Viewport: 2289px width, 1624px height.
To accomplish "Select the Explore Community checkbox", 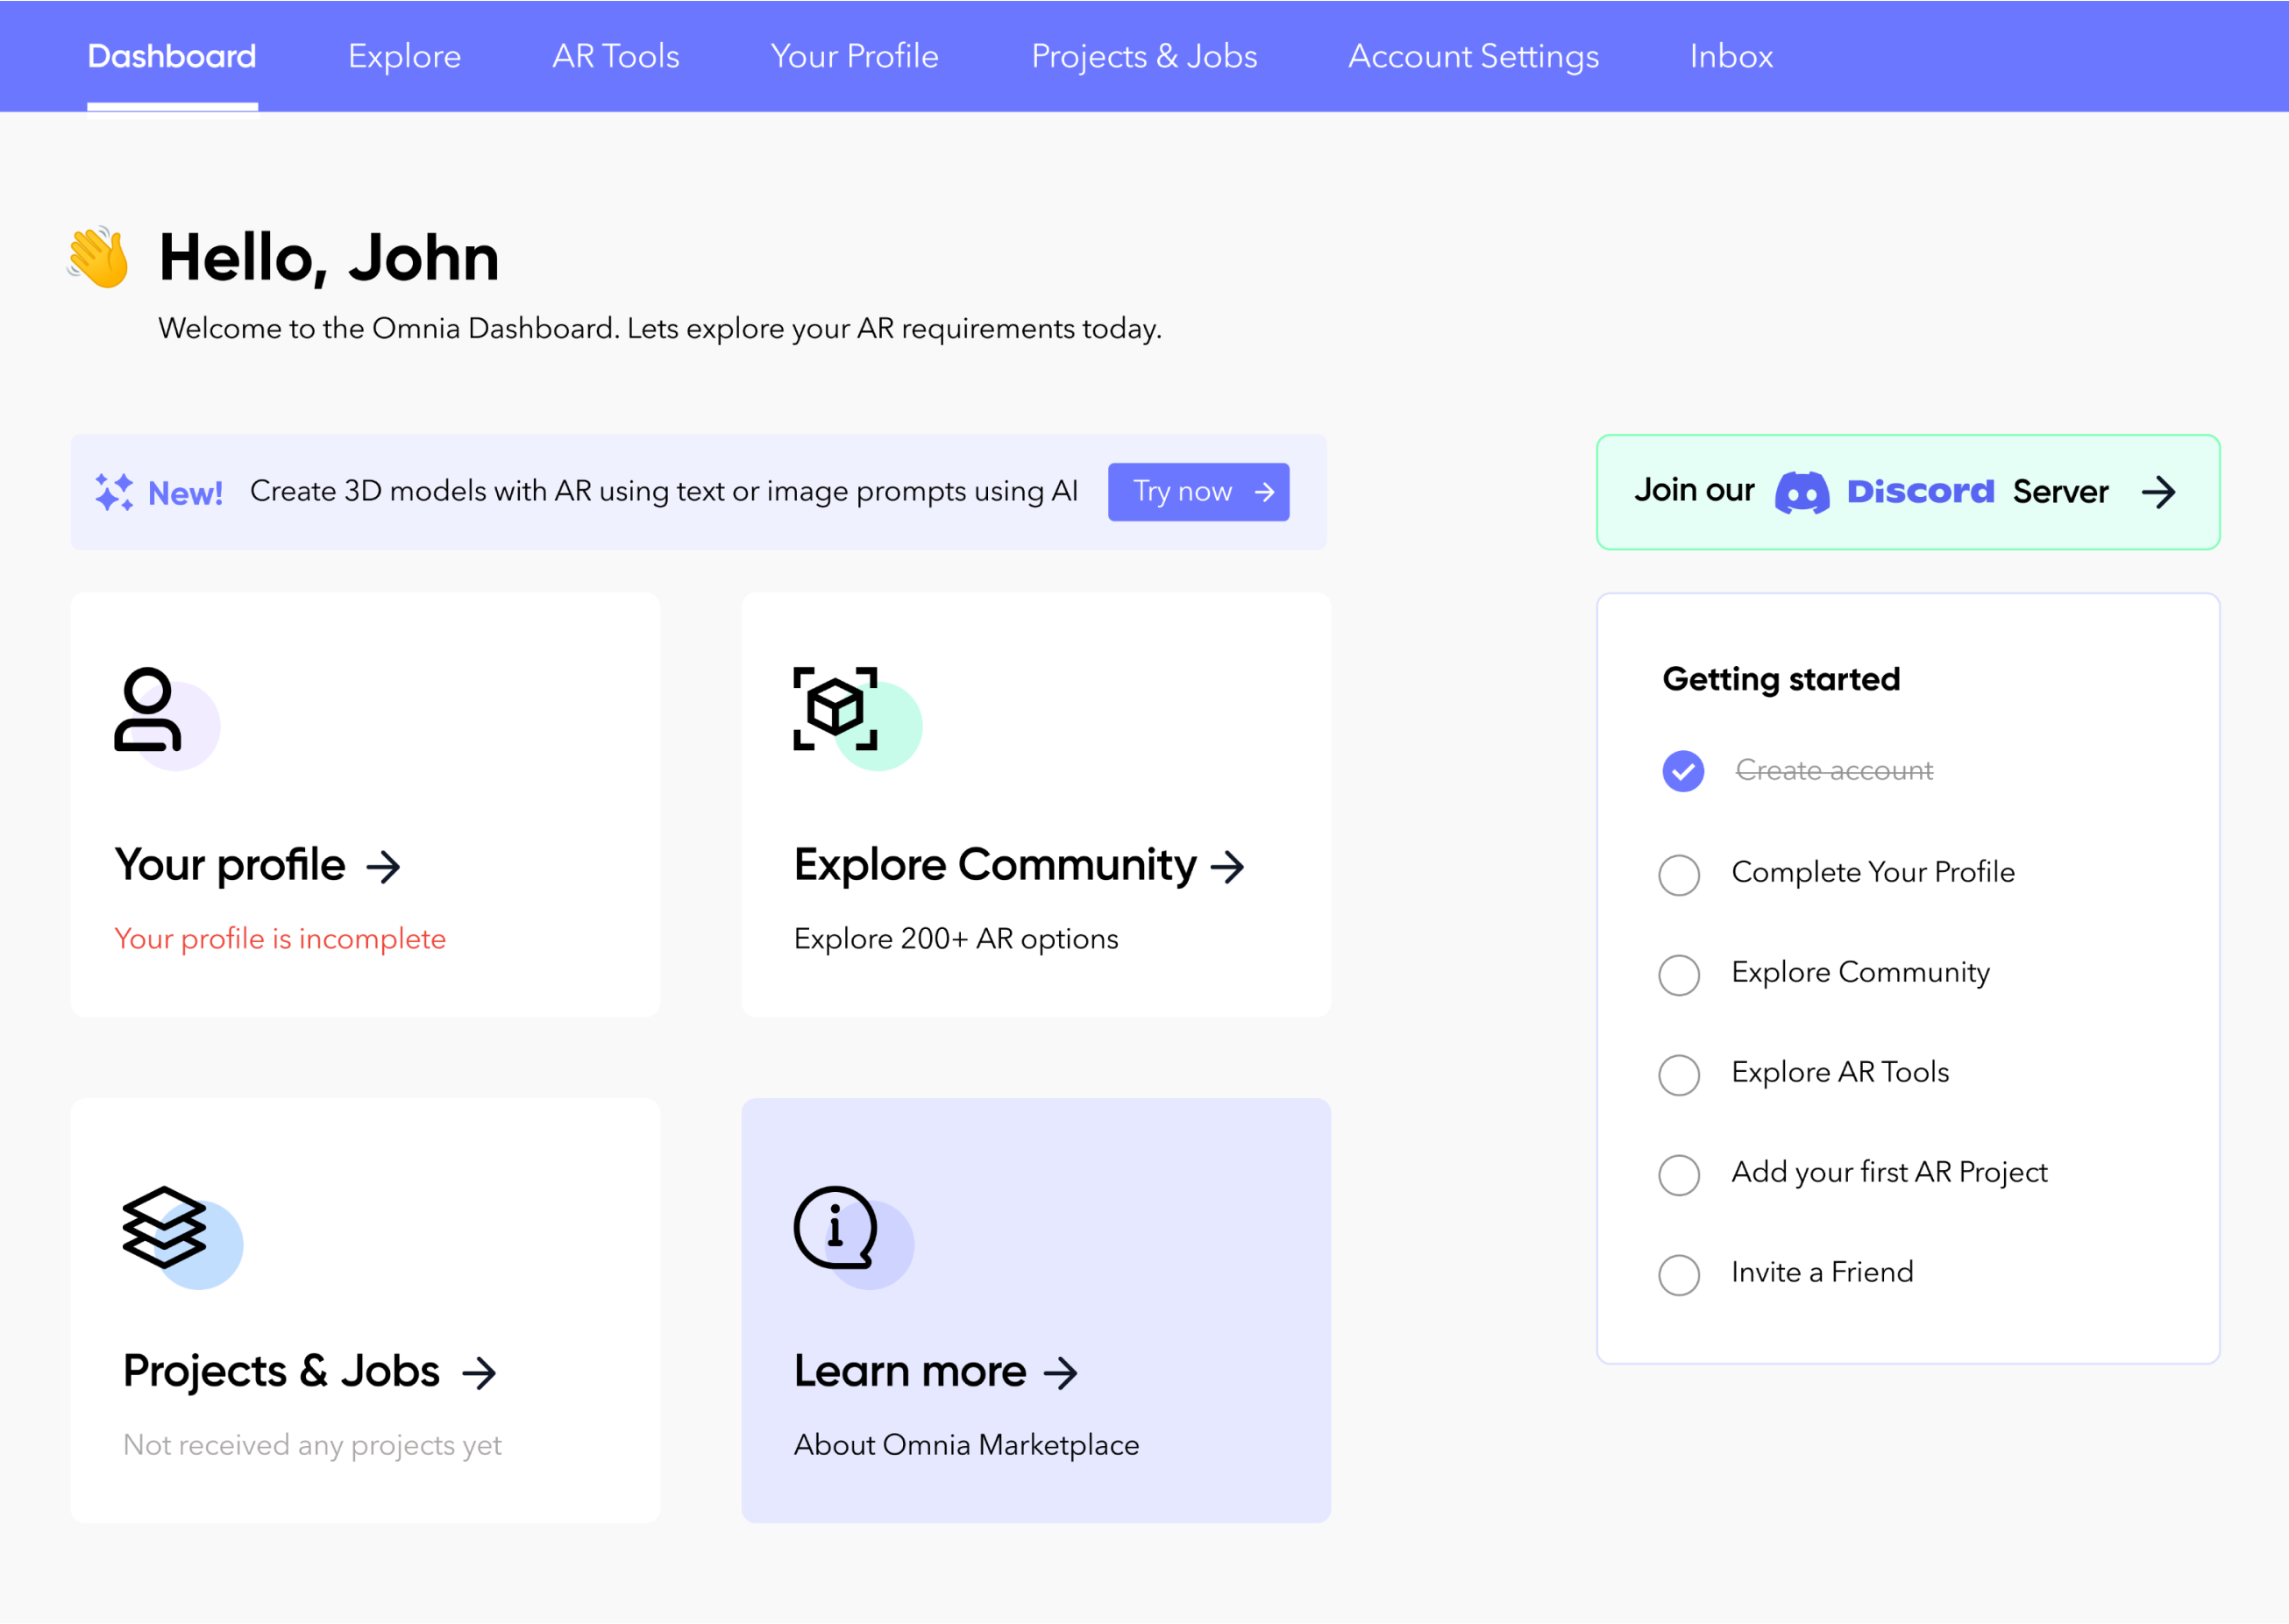I will pos(1681,972).
